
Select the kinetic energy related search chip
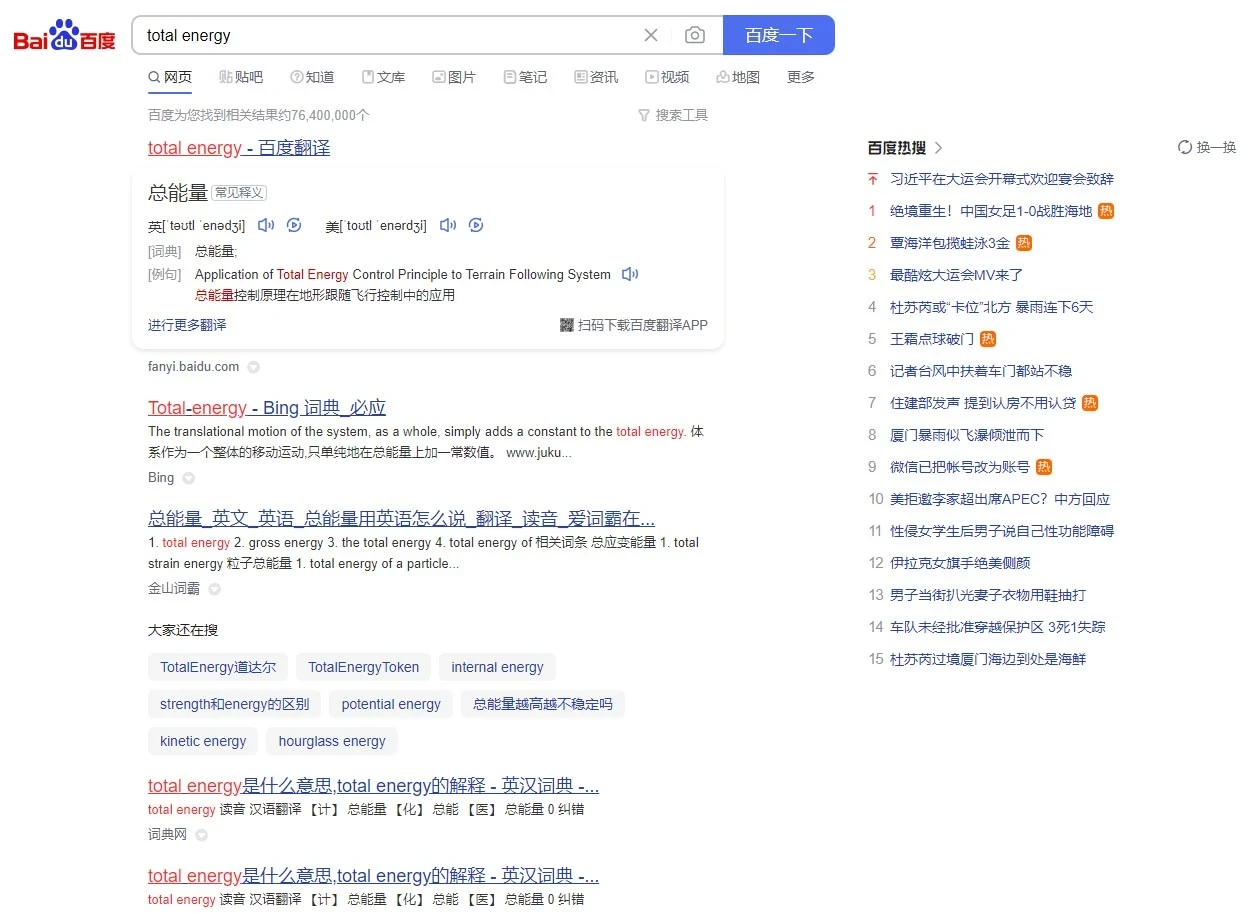pos(202,741)
